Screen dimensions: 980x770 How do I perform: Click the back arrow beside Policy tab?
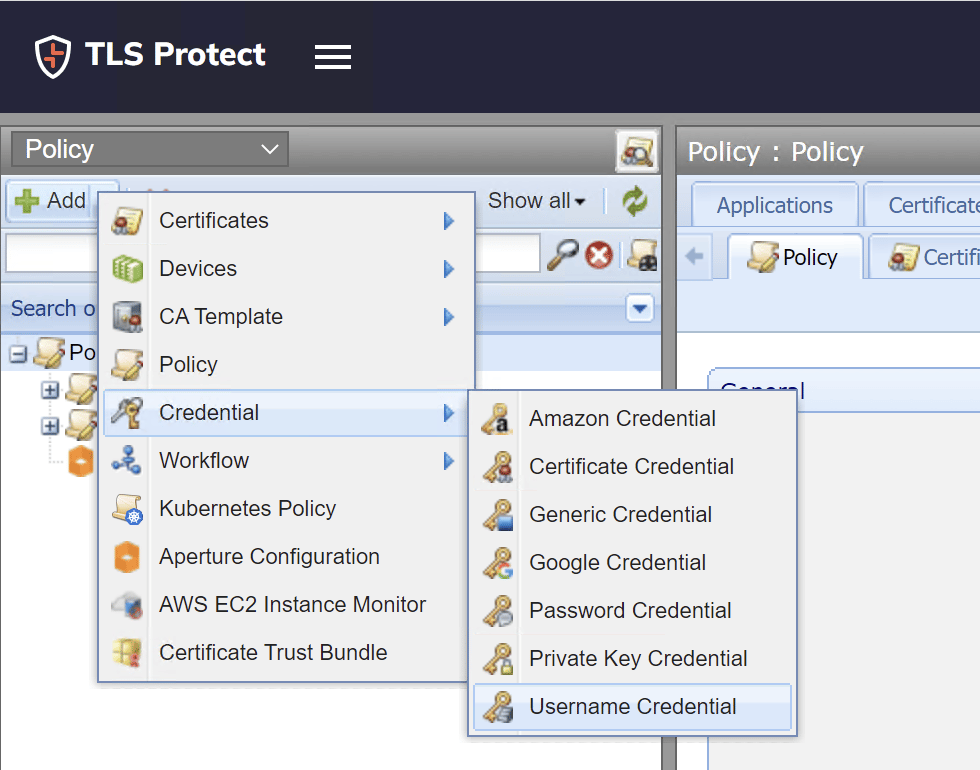[694, 256]
